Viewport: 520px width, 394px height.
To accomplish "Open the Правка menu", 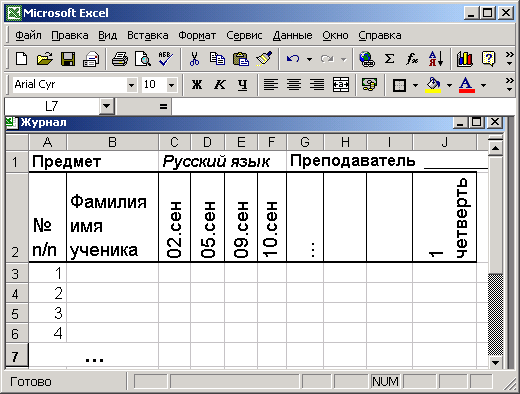I will pos(70,35).
